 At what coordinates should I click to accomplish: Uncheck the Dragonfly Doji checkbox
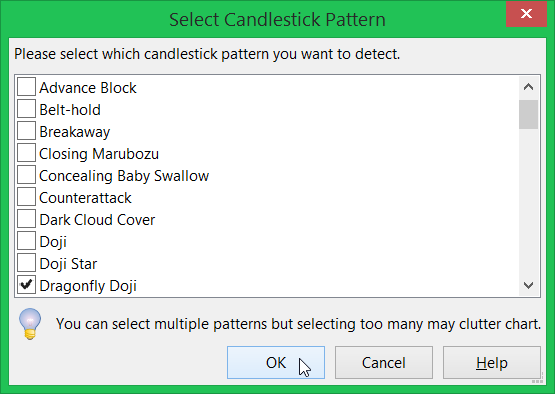click(x=26, y=285)
